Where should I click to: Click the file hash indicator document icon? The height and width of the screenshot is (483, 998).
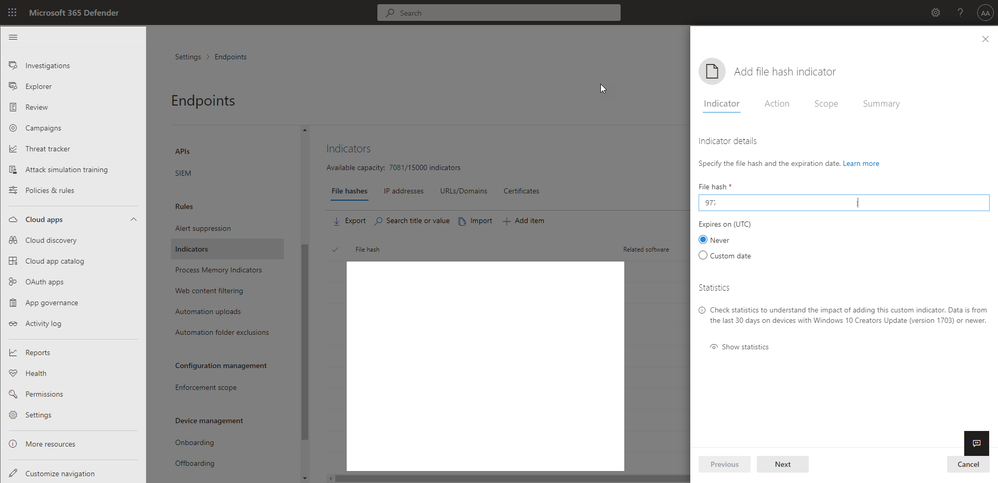pos(712,71)
